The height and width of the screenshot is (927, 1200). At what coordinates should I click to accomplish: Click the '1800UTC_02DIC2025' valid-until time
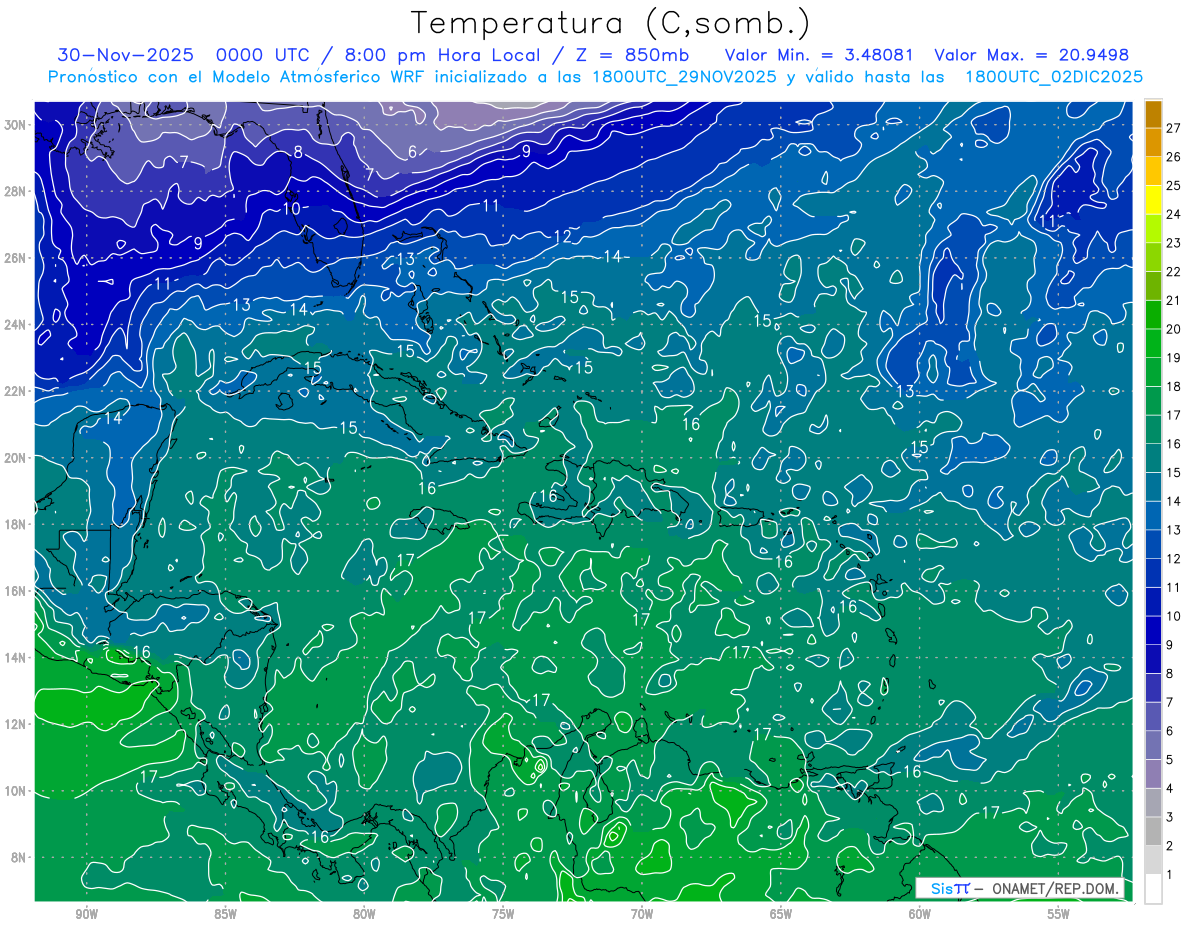[1054, 77]
